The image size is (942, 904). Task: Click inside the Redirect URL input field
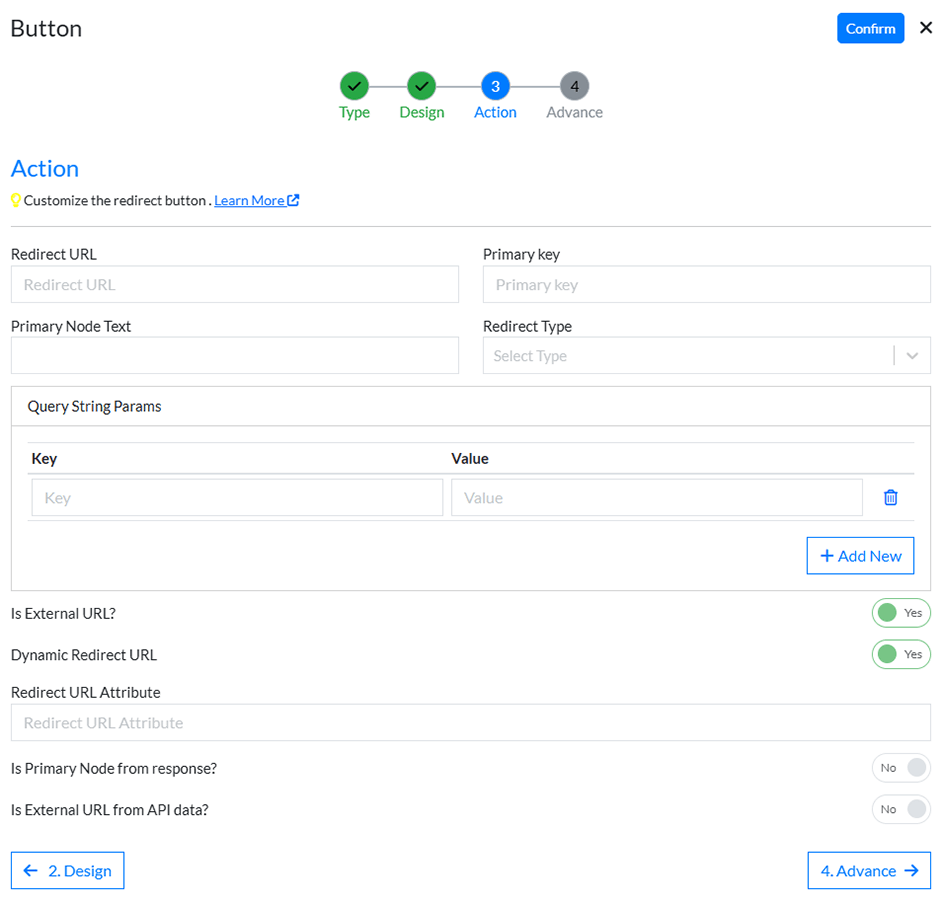[234, 284]
